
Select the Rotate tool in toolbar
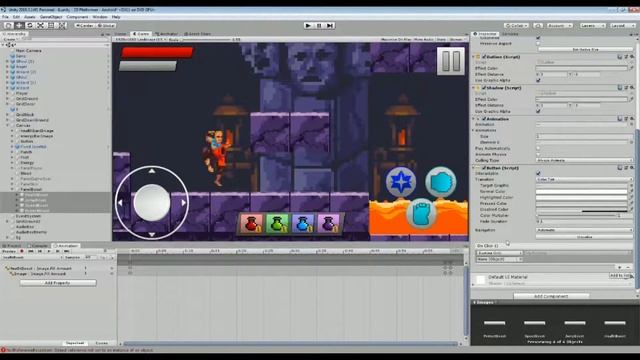pyautogui.click(x=30, y=25)
